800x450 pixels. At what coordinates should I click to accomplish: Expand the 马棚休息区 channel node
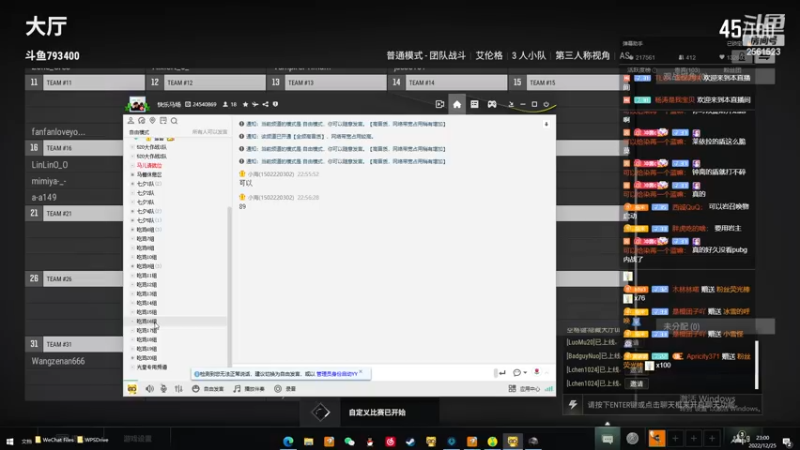[133, 174]
